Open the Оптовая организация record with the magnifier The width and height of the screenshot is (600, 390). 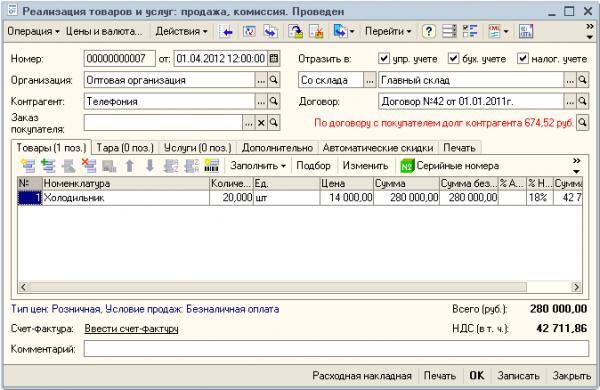(274, 80)
